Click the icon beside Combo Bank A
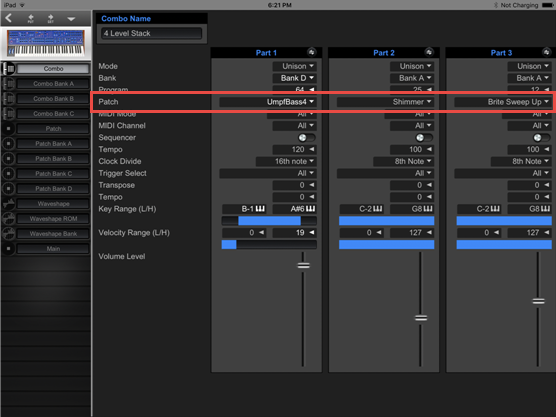556x417 pixels. pos(9,84)
